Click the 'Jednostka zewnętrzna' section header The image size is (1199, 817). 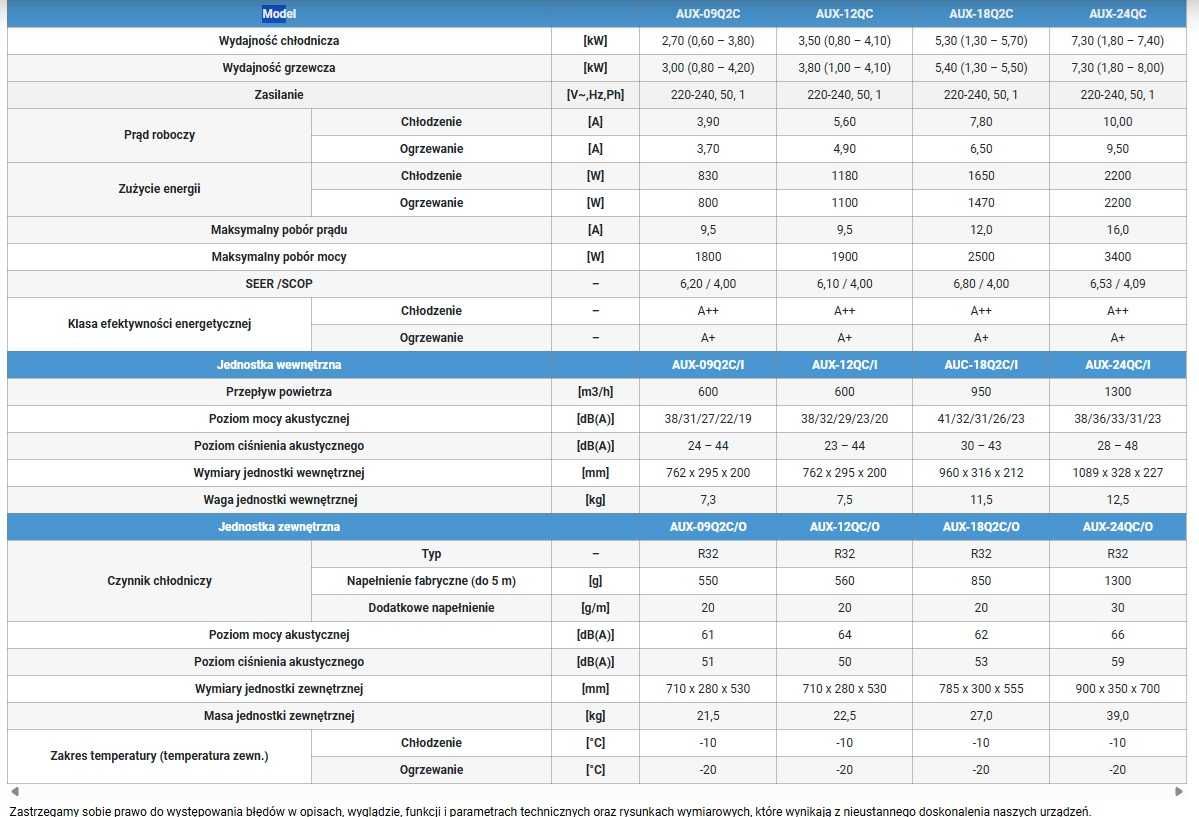[279, 527]
